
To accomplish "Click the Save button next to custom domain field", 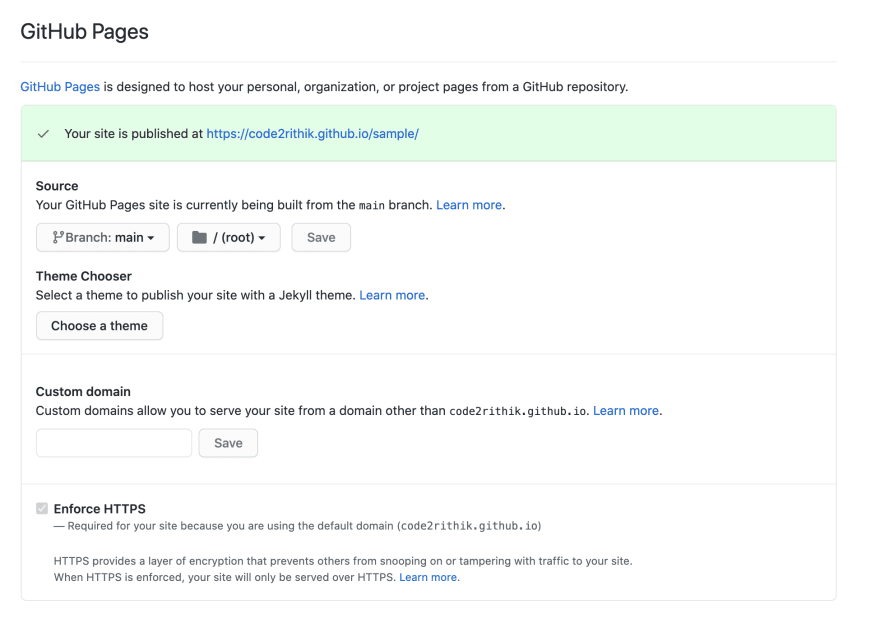I will (228, 443).
